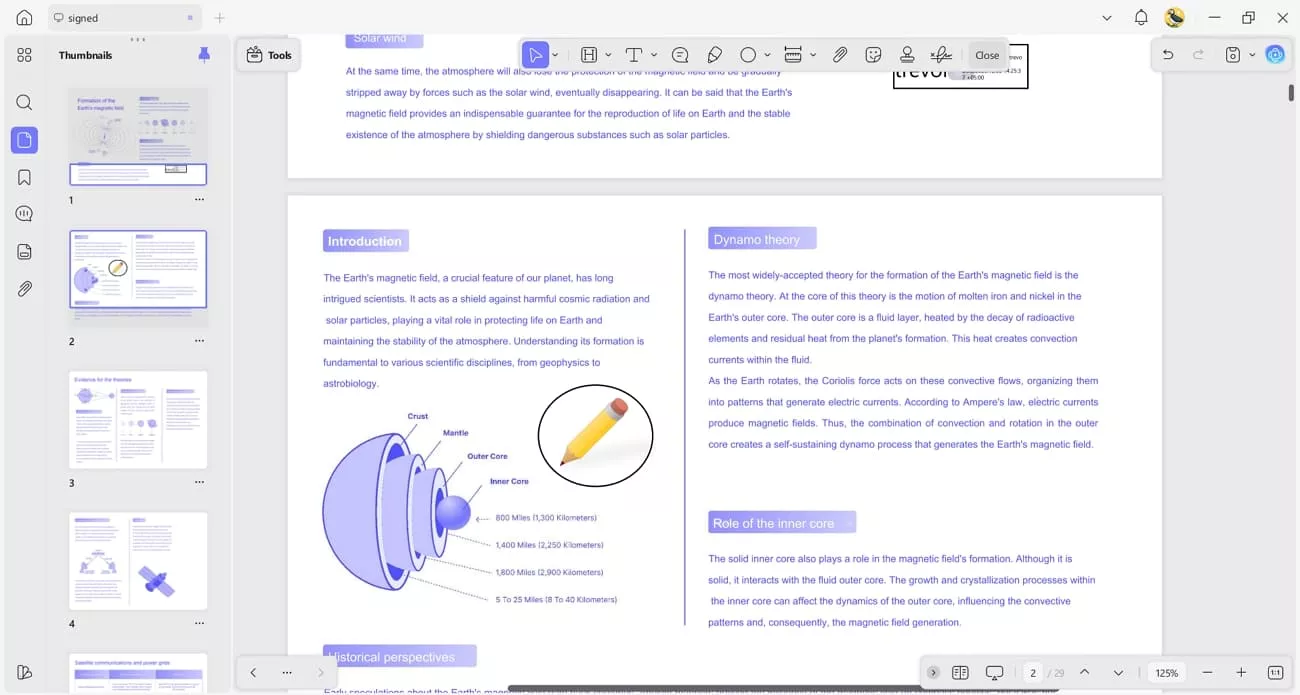The height and width of the screenshot is (695, 1300).
Task: Enter presentation mode from the bottom bar
Action: [994, 672]
